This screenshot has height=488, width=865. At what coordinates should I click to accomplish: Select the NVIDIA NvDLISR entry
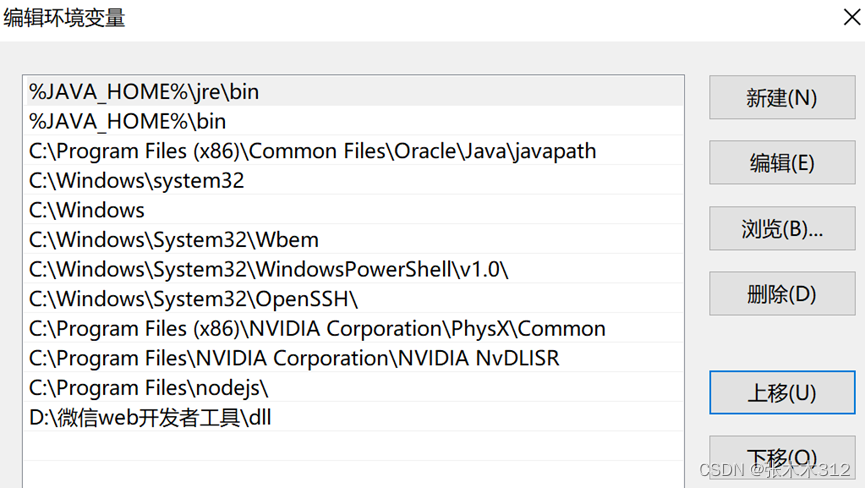coord(354,358)
